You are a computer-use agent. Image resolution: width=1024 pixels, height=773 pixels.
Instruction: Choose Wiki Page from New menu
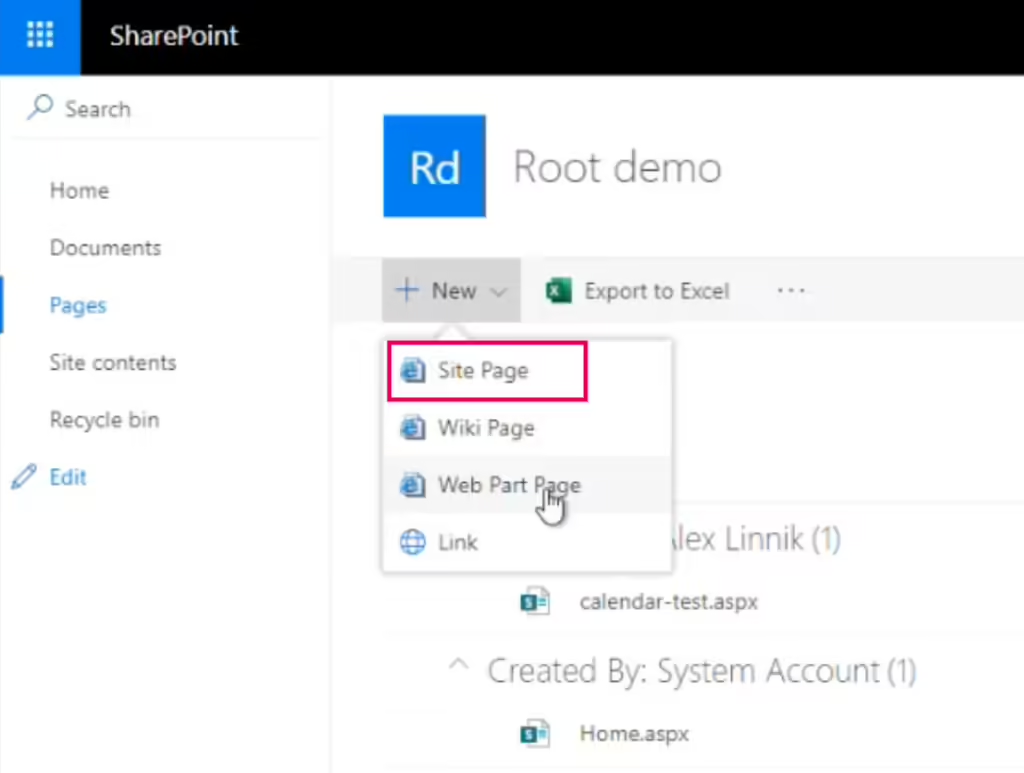pyautogui.click(x=527, y=428)
